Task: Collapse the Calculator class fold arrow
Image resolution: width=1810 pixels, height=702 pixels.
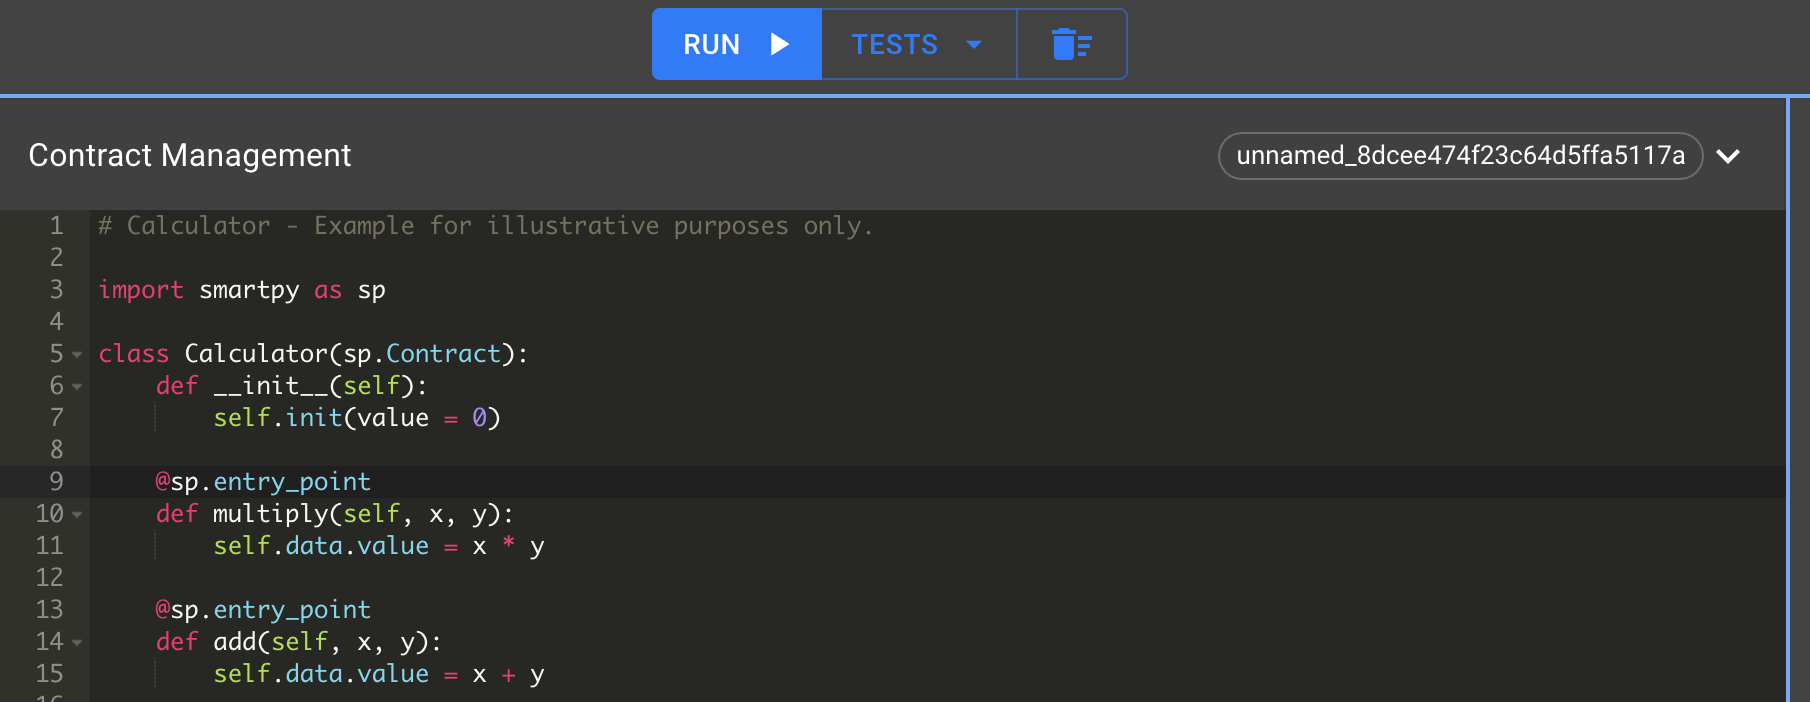Action: (77, 355)
